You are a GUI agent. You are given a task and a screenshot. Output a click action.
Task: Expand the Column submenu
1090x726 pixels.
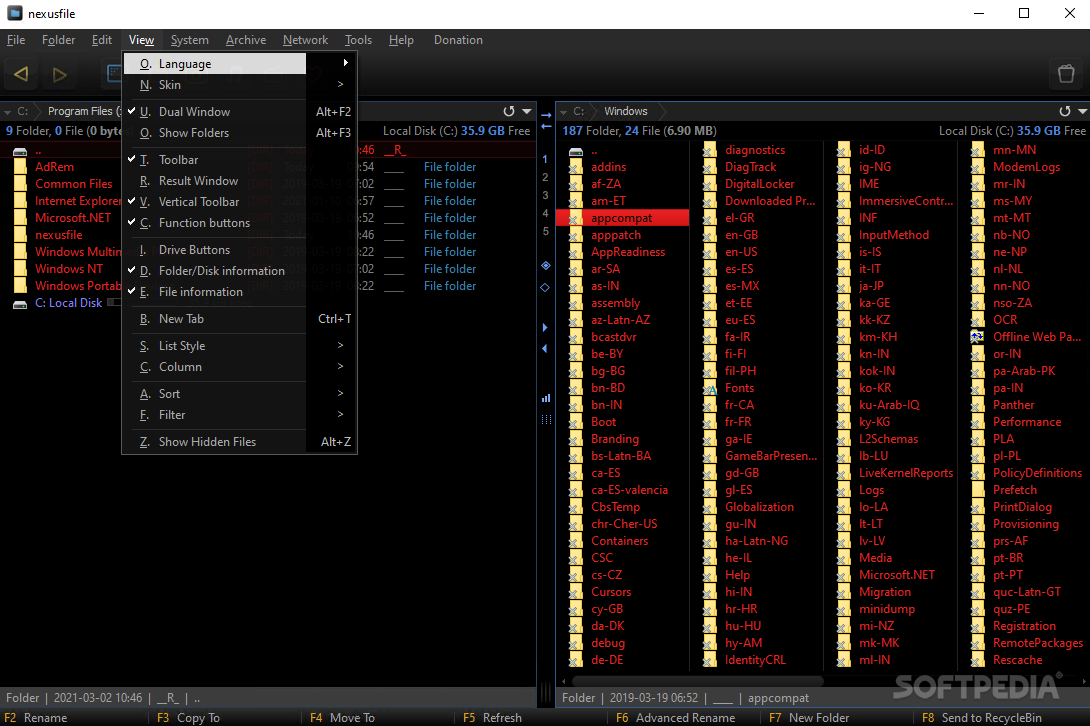[x=240, y=366]
